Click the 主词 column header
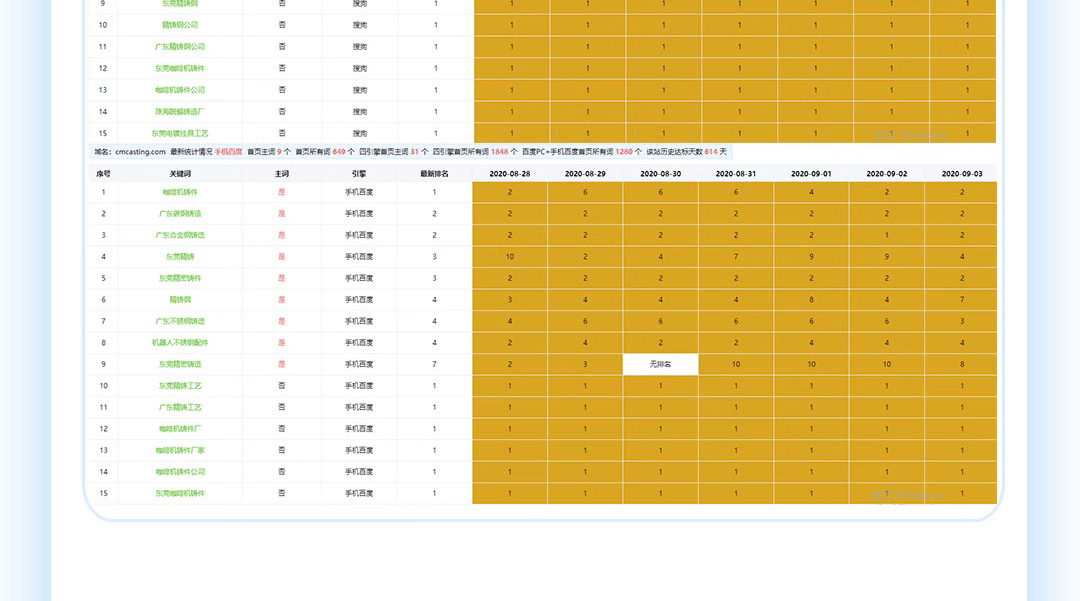1080x601 pixels. coord(282,174)
